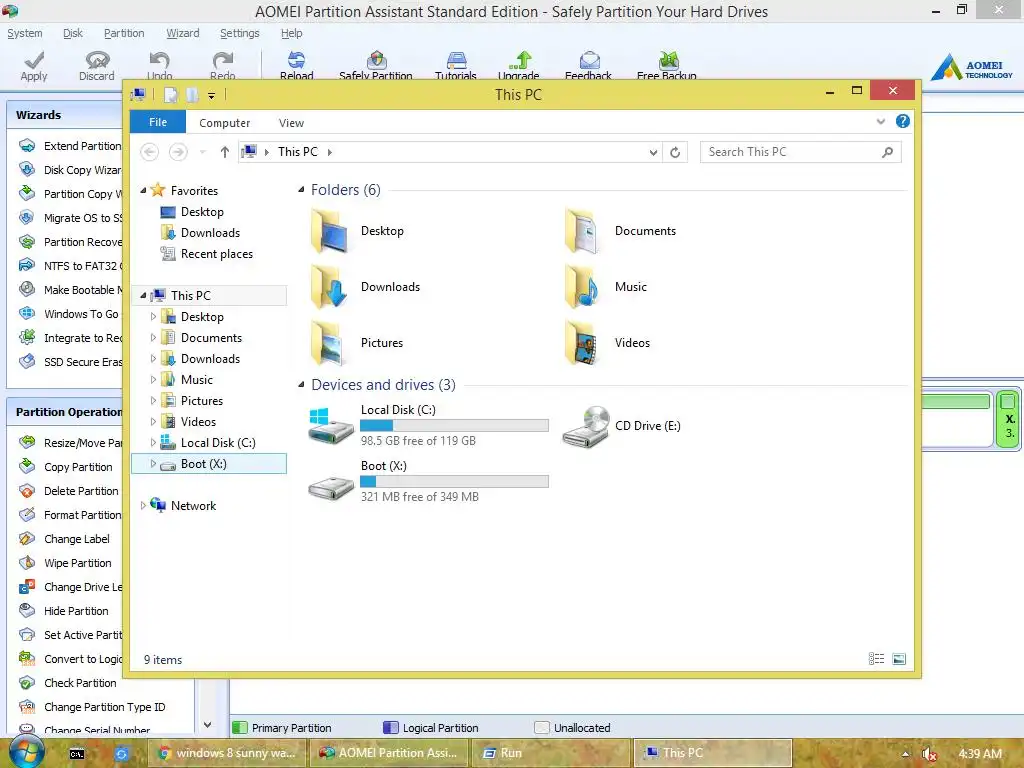Select CD Drive (E:) icon

click(x=586, y=426)
